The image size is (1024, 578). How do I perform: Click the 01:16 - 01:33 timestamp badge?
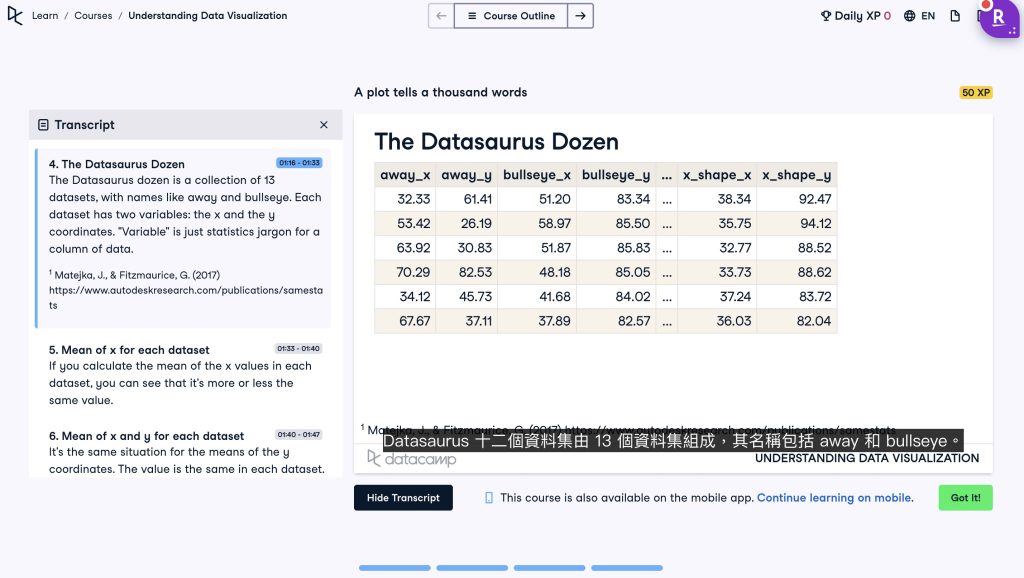click(x=299, y=163)
